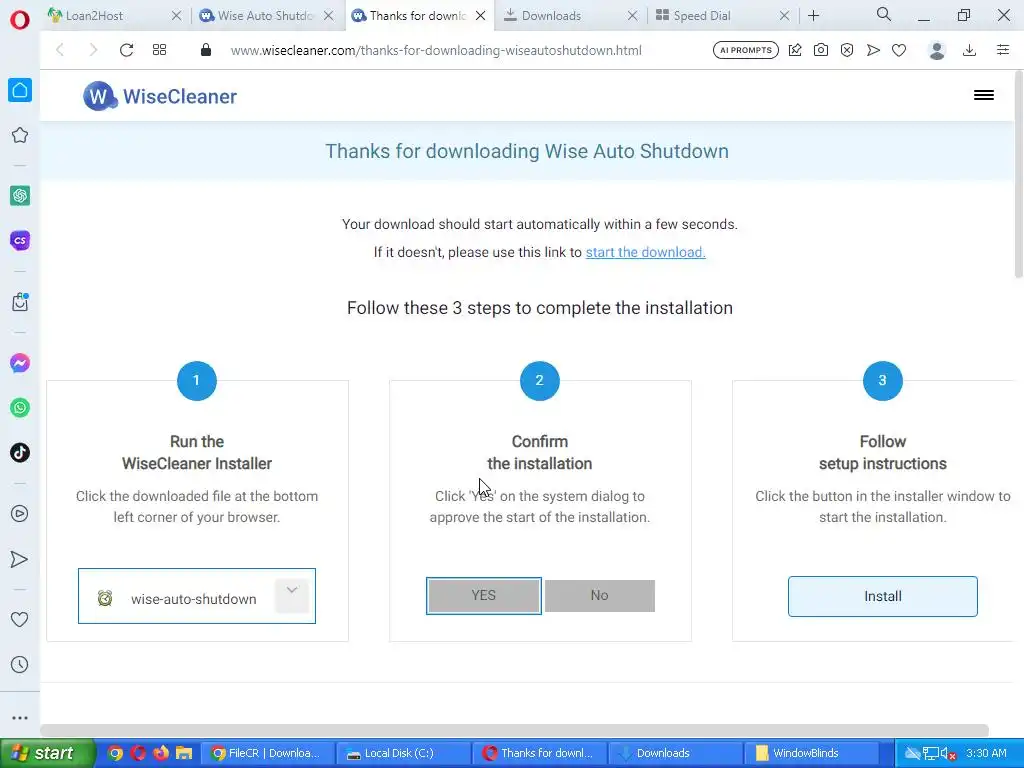
Task: Click the page URL address field
Action: coord(436,50)
